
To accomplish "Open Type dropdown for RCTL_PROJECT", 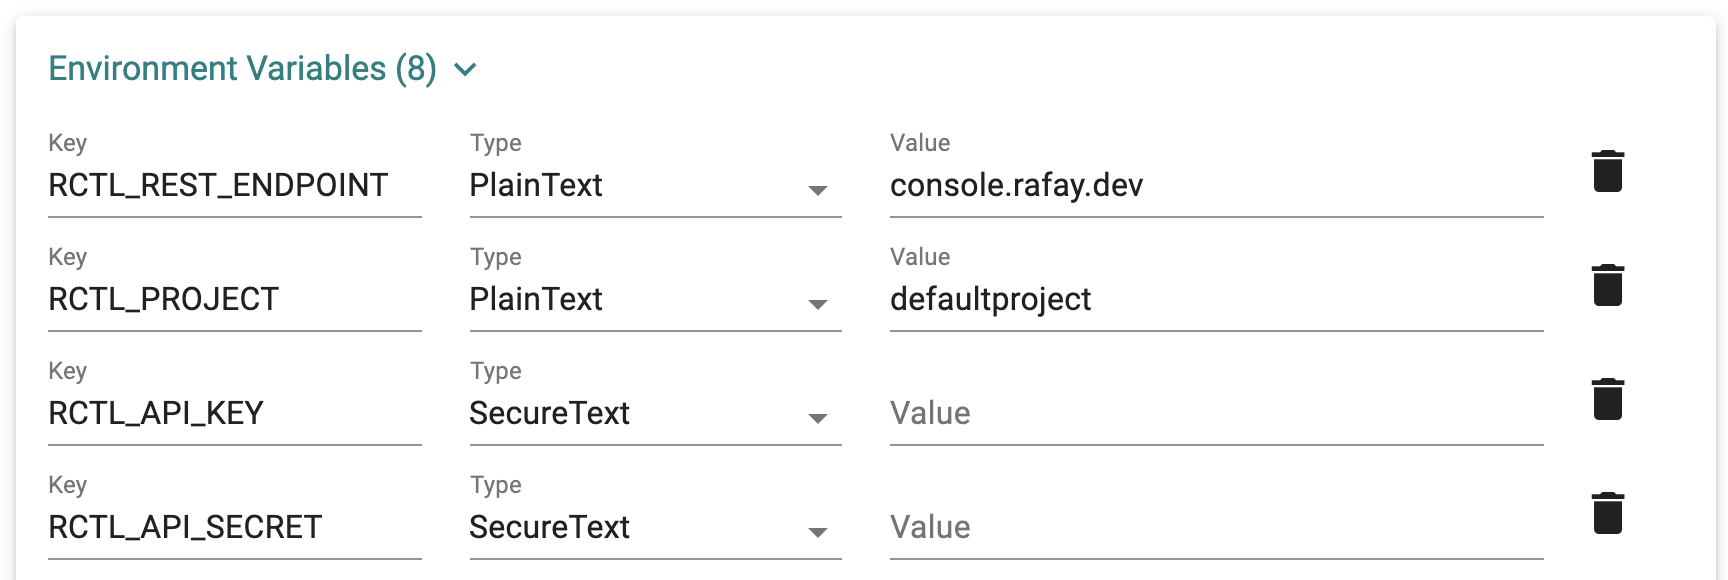I will (655, 300).
